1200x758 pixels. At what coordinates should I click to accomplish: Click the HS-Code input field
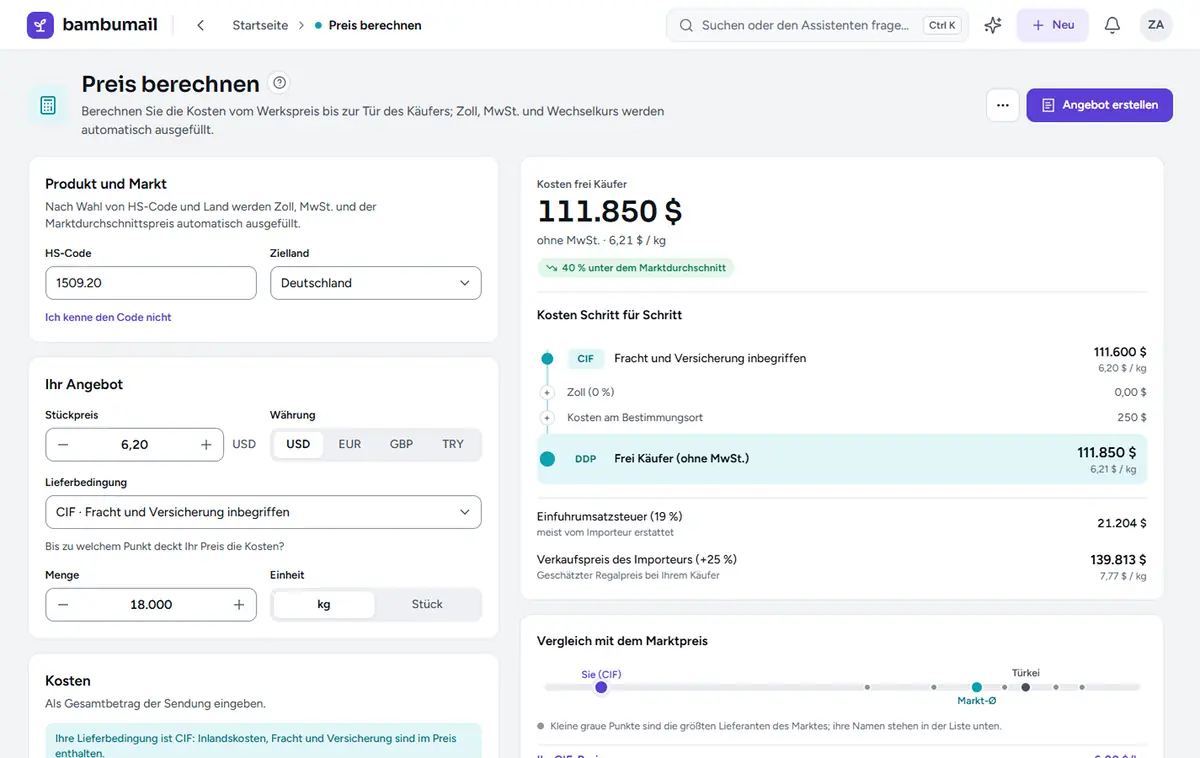[x=151, y=283]
